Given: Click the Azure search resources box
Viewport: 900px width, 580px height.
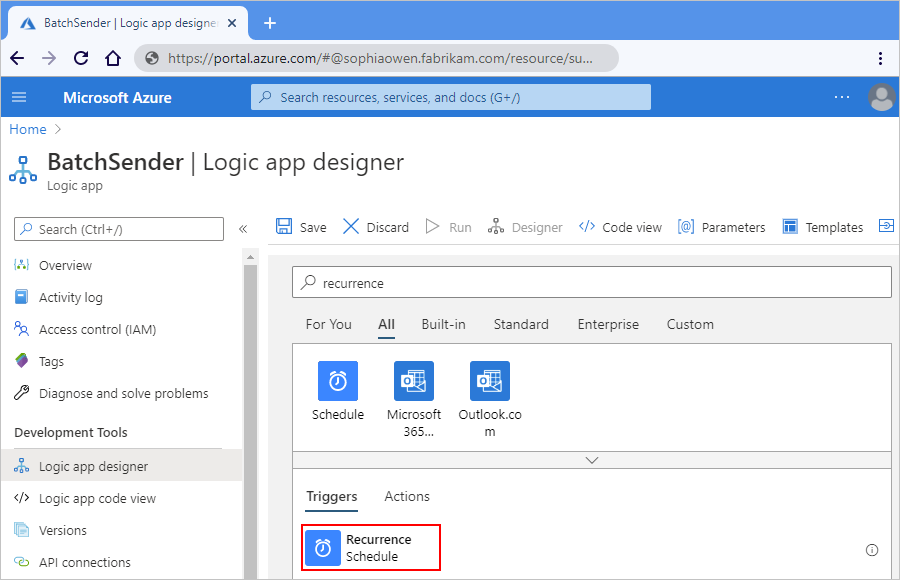Looking at the screenshot, I should 451,97.
